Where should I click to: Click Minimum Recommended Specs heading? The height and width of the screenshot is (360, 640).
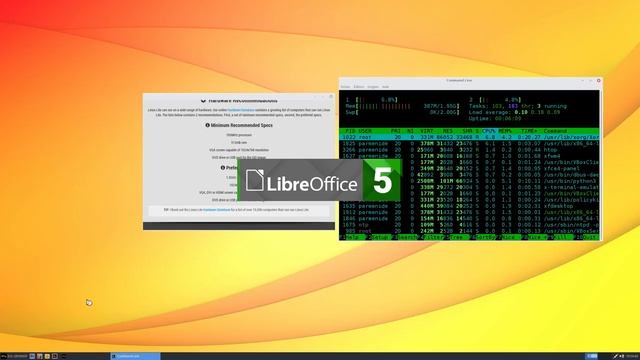242,125
